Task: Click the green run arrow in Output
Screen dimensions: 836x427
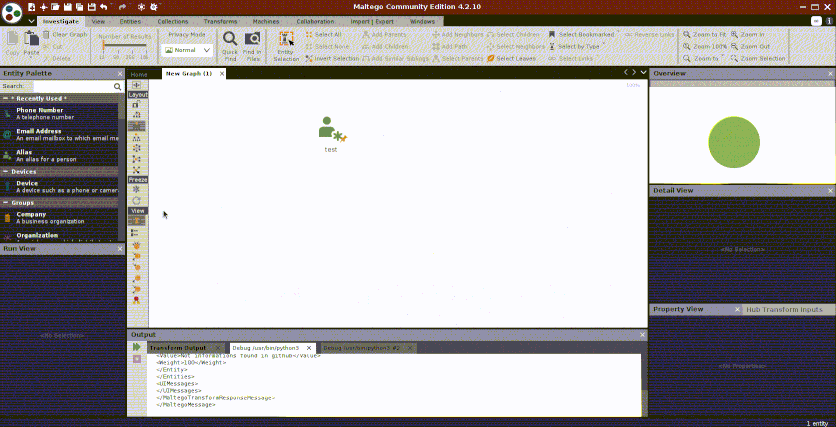Action: pos(136,347)
